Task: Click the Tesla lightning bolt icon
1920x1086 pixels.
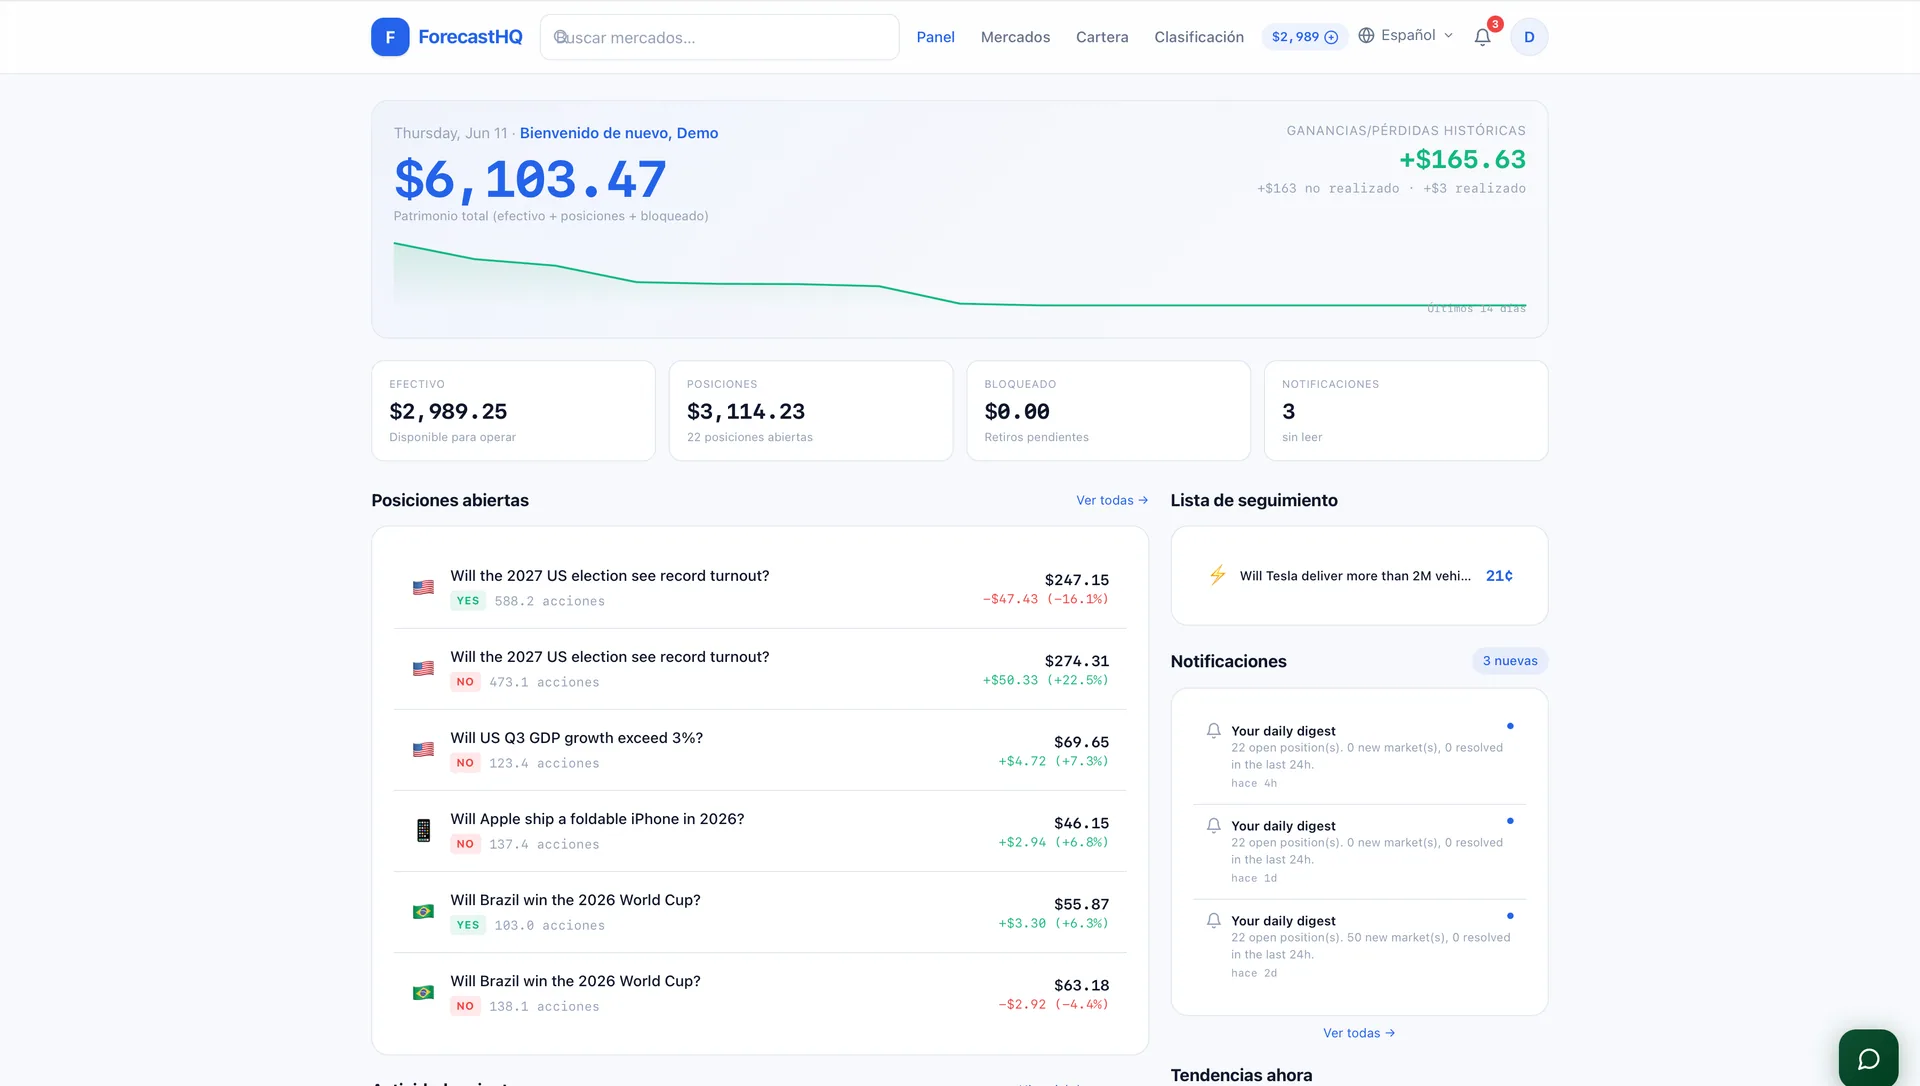Action: point(1217,575)
